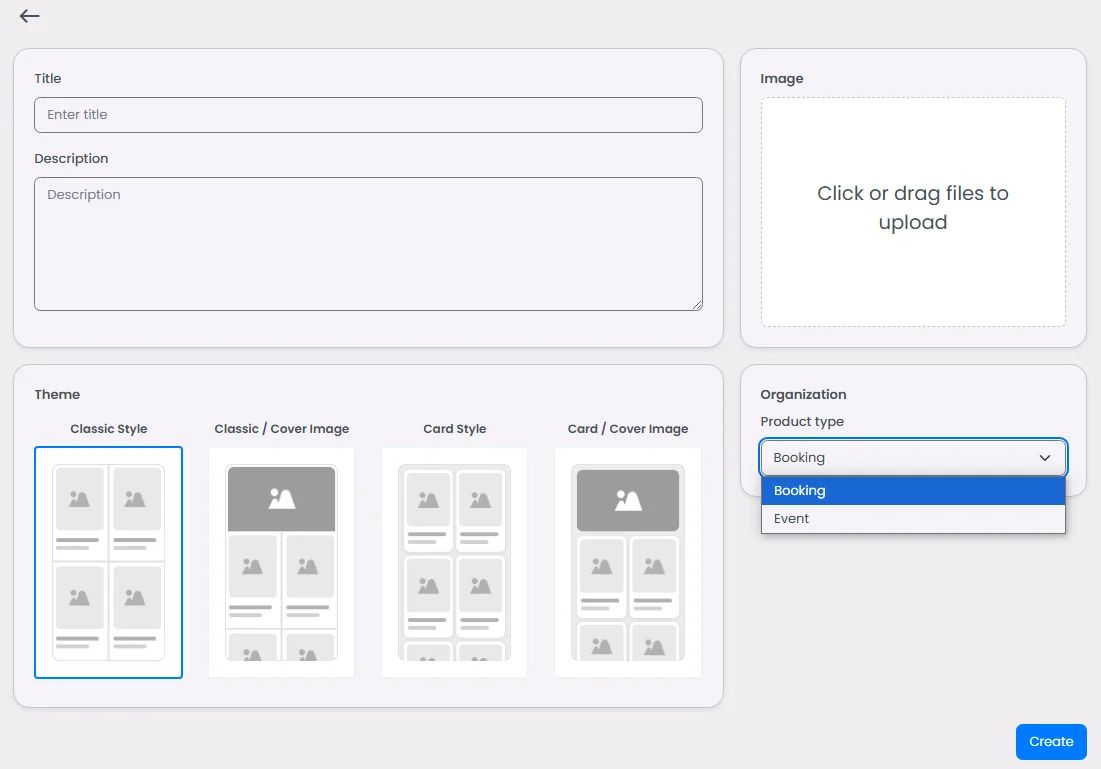1101x769 pixels.
Task: Select the Classic Style theme thumbnail
Action: pos(109,563)
